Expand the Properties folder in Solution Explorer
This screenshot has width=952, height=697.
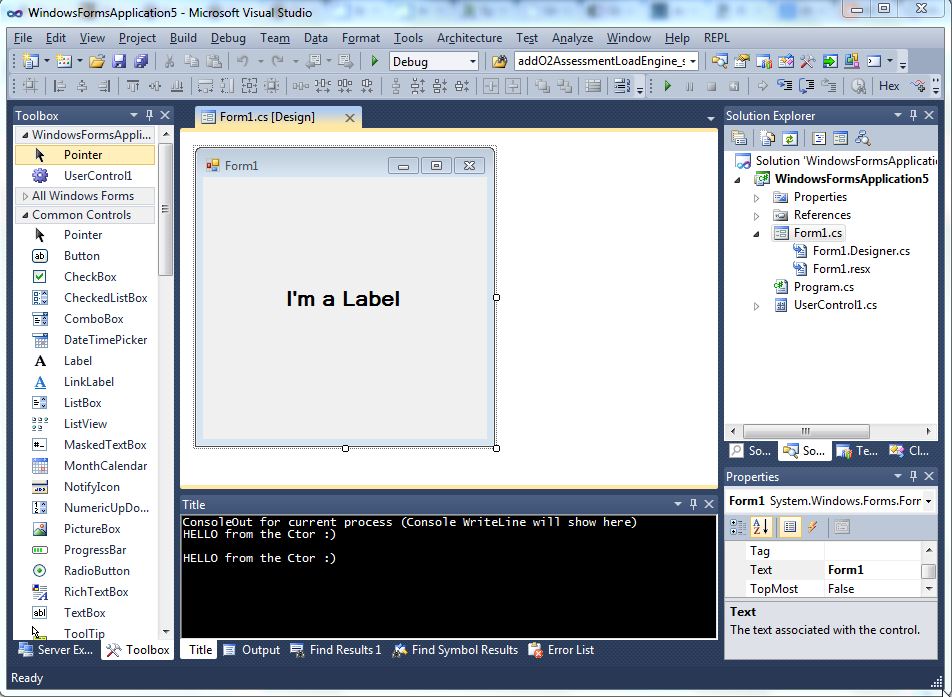pos(756,198)
